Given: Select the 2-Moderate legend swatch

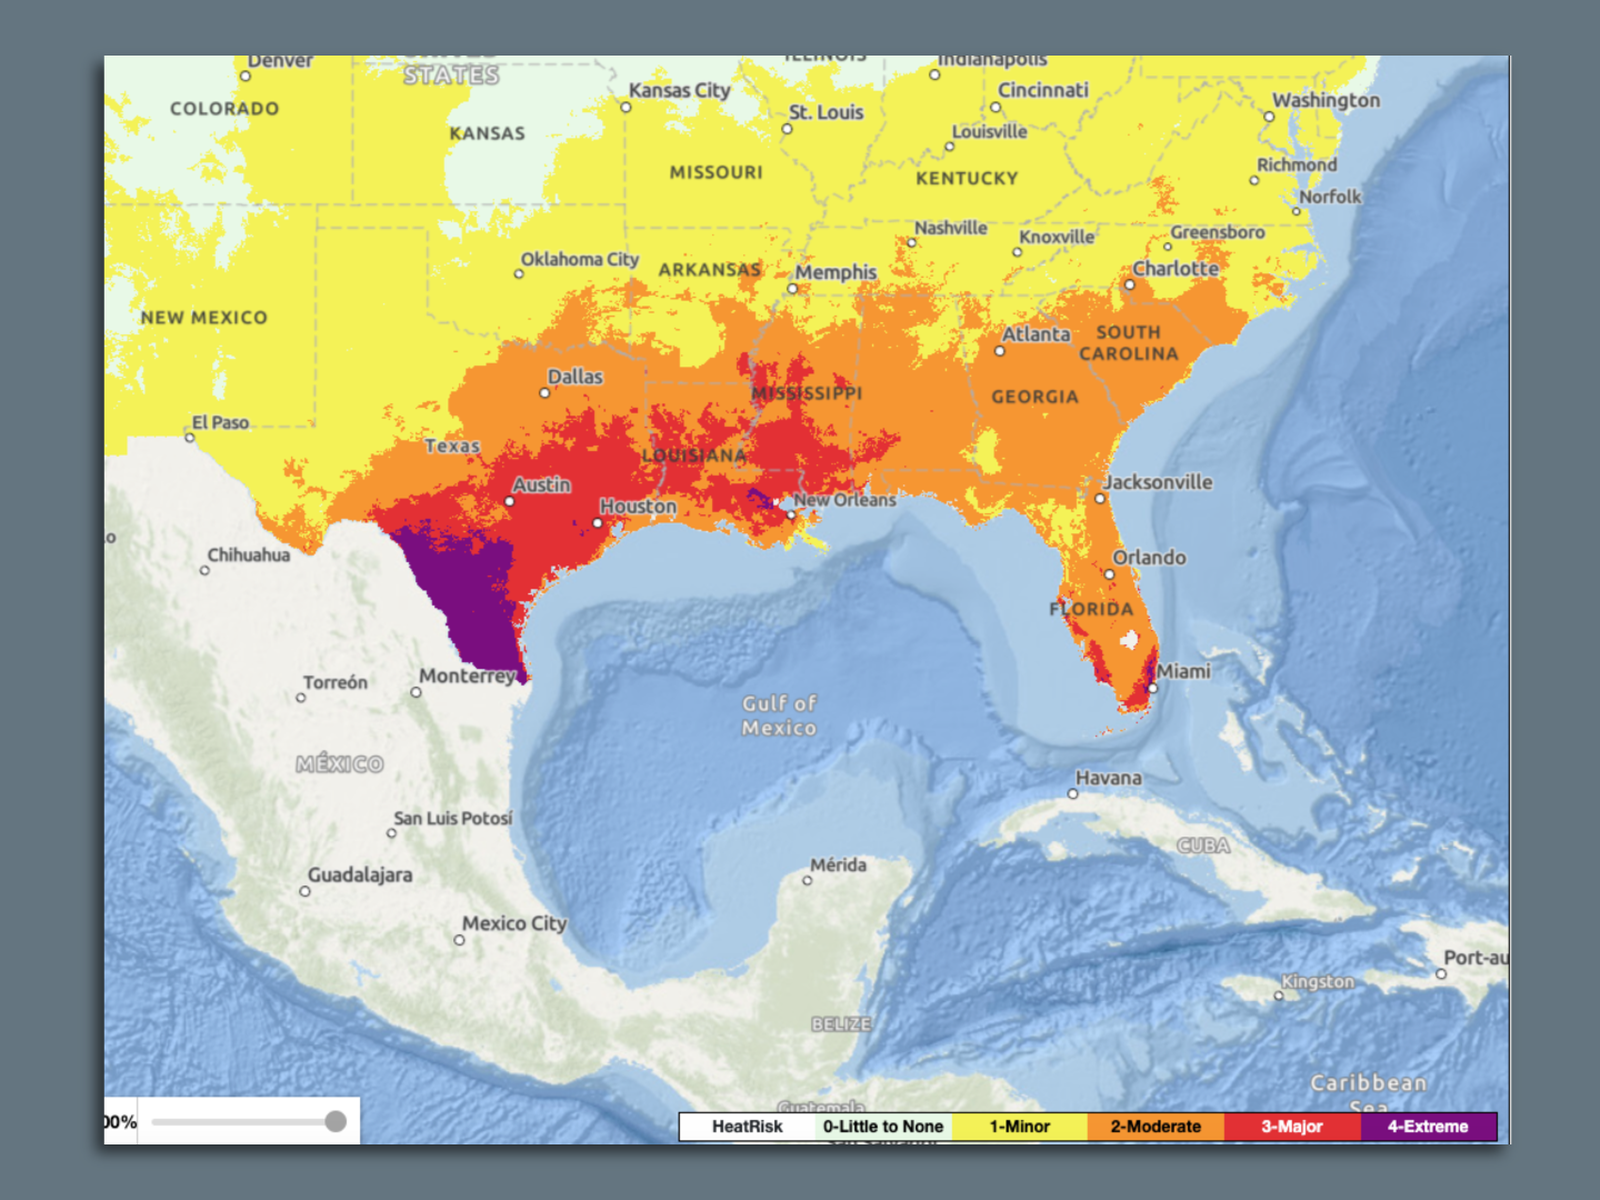Looking at the screenshot, I should point(1155,1126).
